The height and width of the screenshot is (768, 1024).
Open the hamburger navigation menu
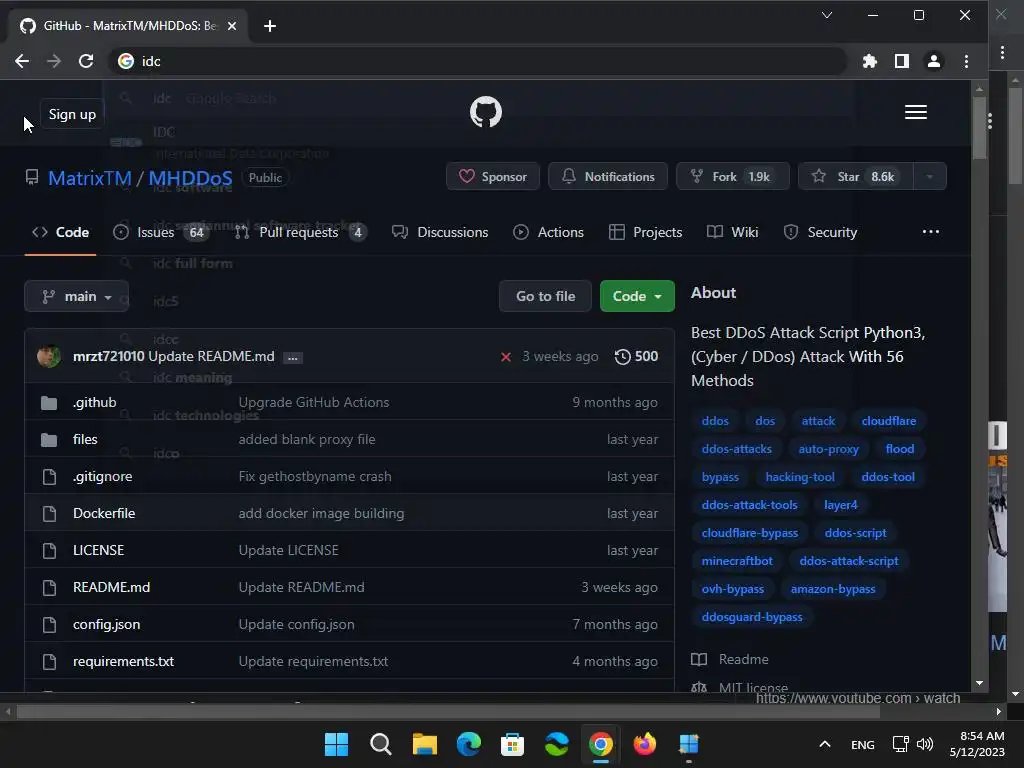[916, 112]
